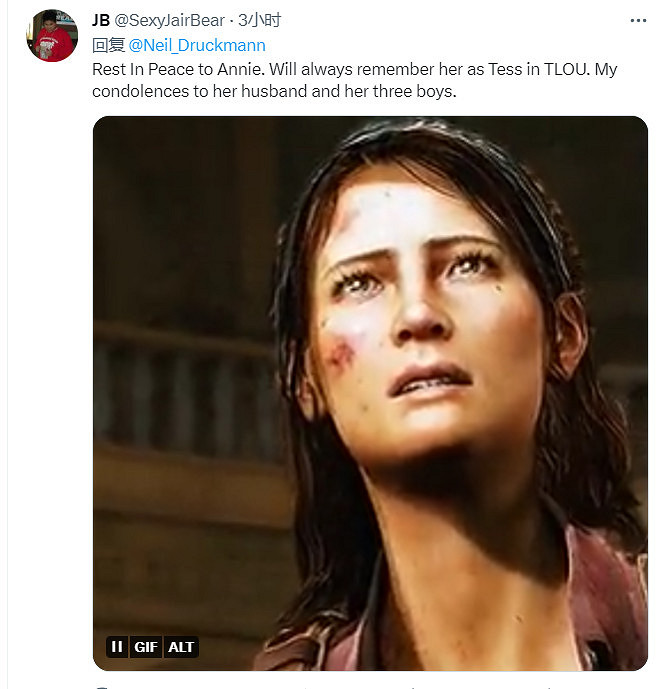Image resolution: width=664 pixels, height=689 pixels.
Task: Click the "JB" display name
Action: (x=100, y=20)
